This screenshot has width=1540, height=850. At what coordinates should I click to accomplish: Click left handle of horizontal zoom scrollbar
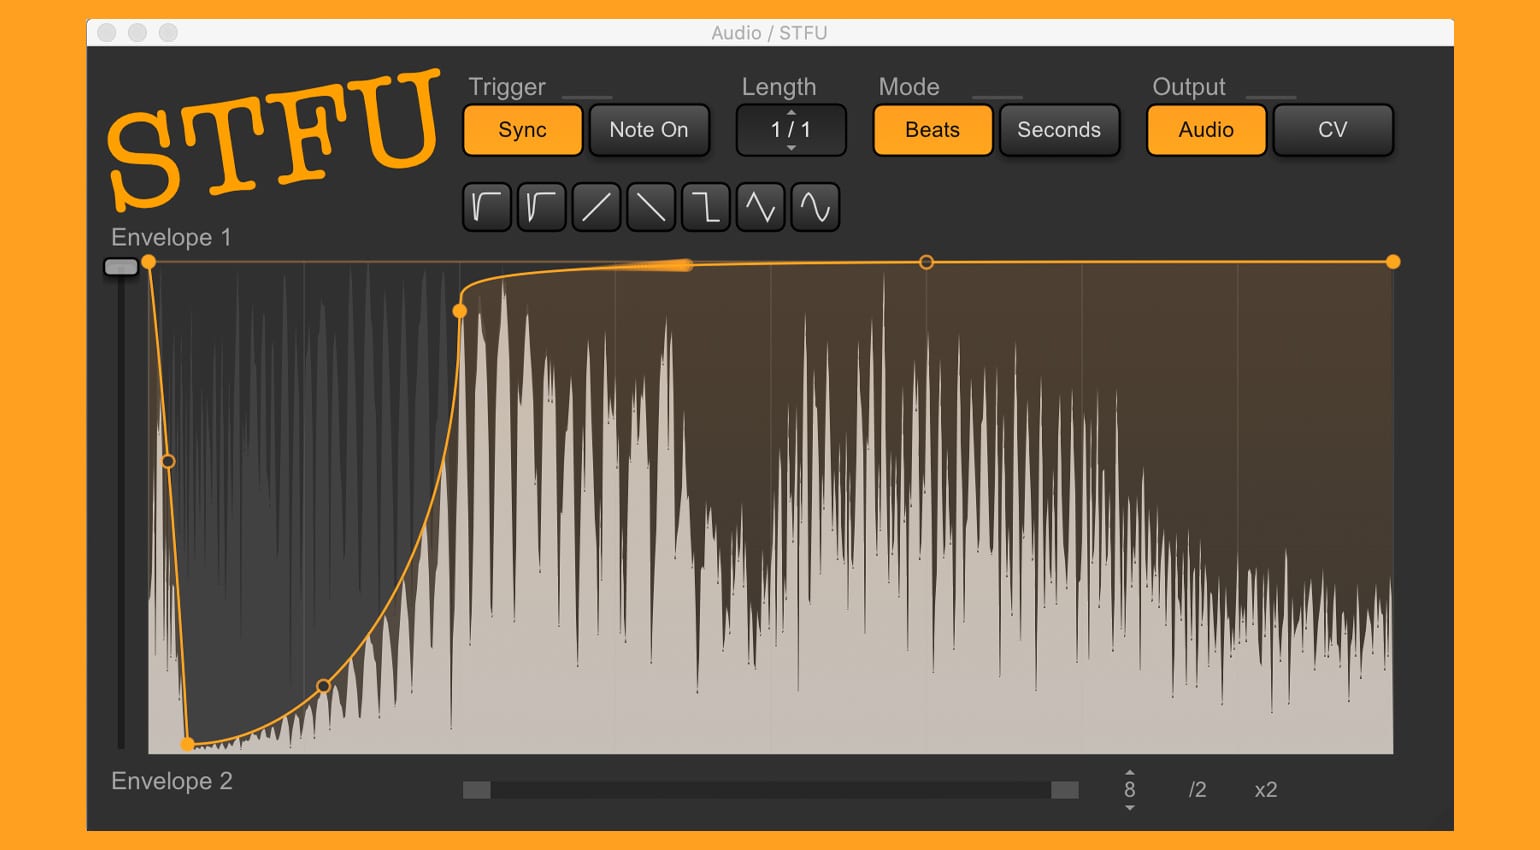point(477,790)
